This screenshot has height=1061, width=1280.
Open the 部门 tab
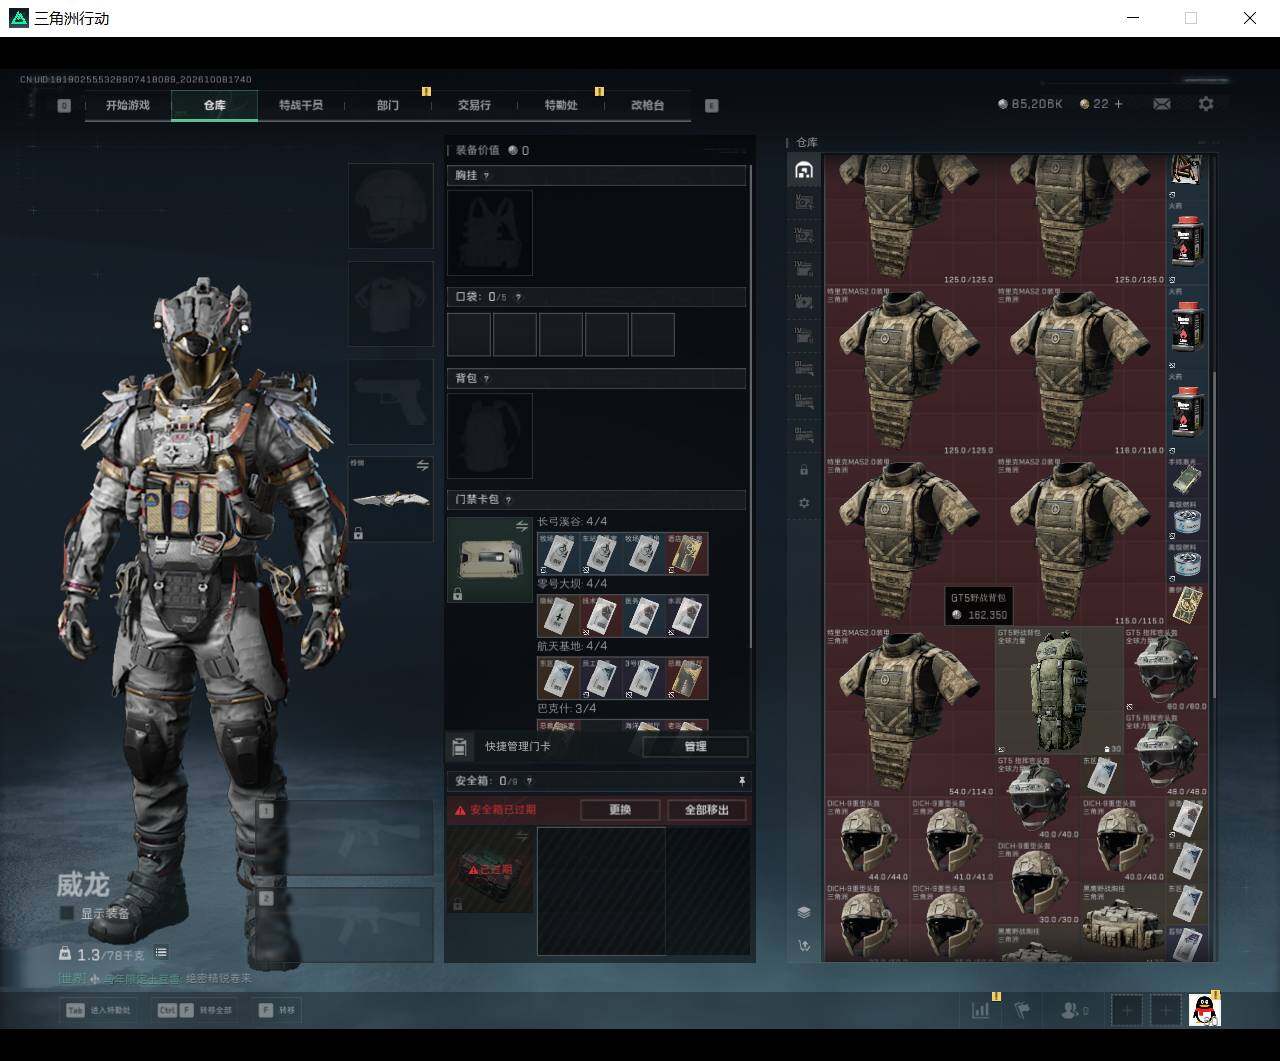pos(388,105)
